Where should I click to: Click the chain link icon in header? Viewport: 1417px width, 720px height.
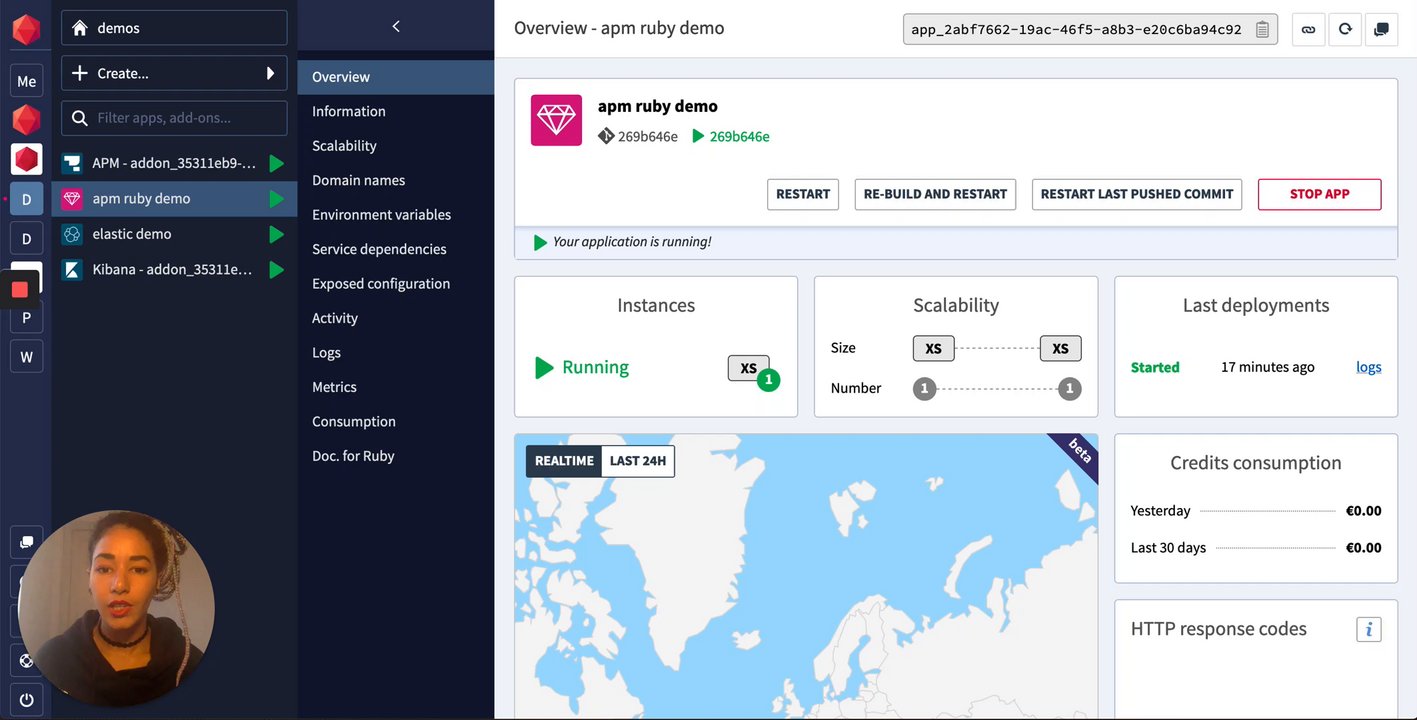[x=1308, y=29]
